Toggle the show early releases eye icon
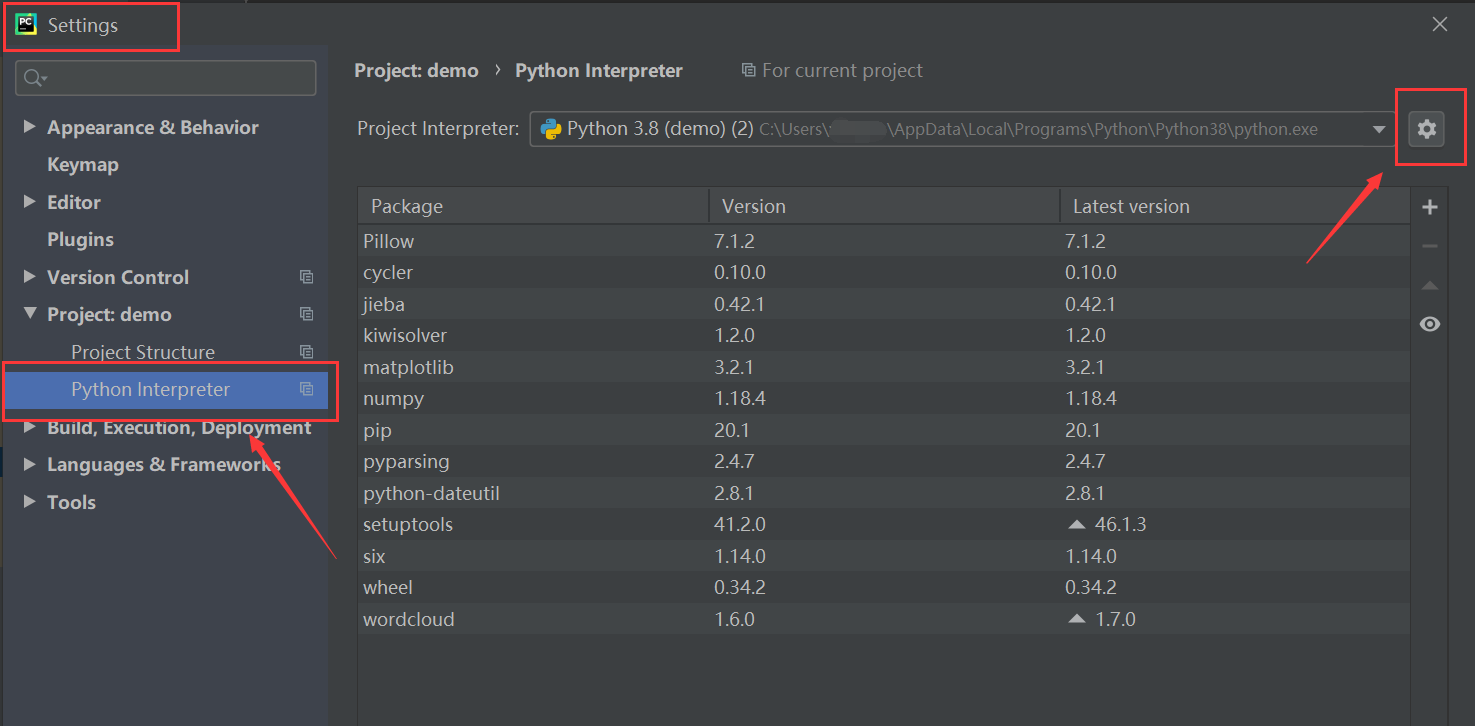 tap(1430, 324)
